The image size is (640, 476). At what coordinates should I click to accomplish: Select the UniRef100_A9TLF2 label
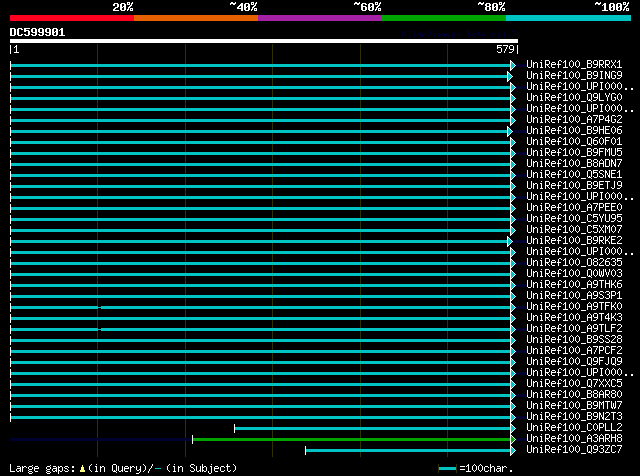tap(574, 329)
